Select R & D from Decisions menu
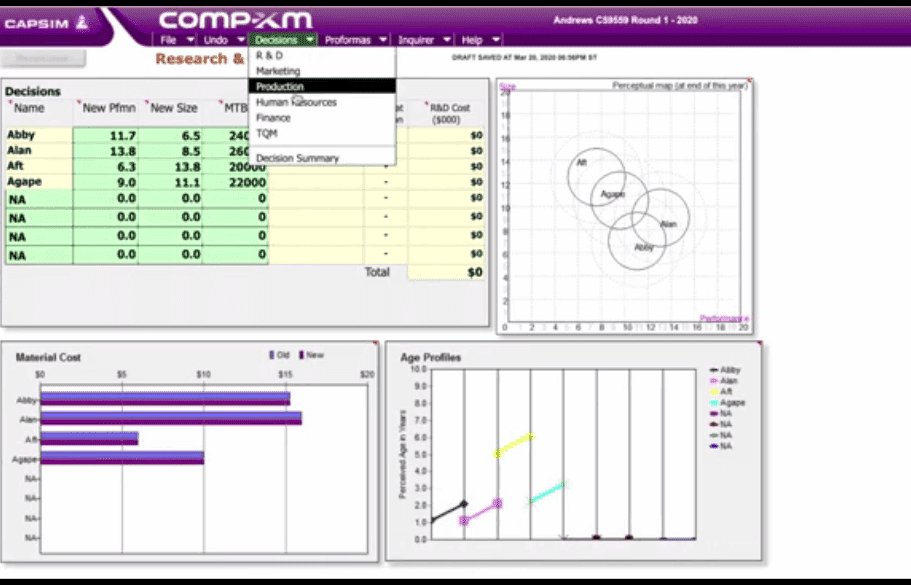911x585 pixels. click(322, 55)
